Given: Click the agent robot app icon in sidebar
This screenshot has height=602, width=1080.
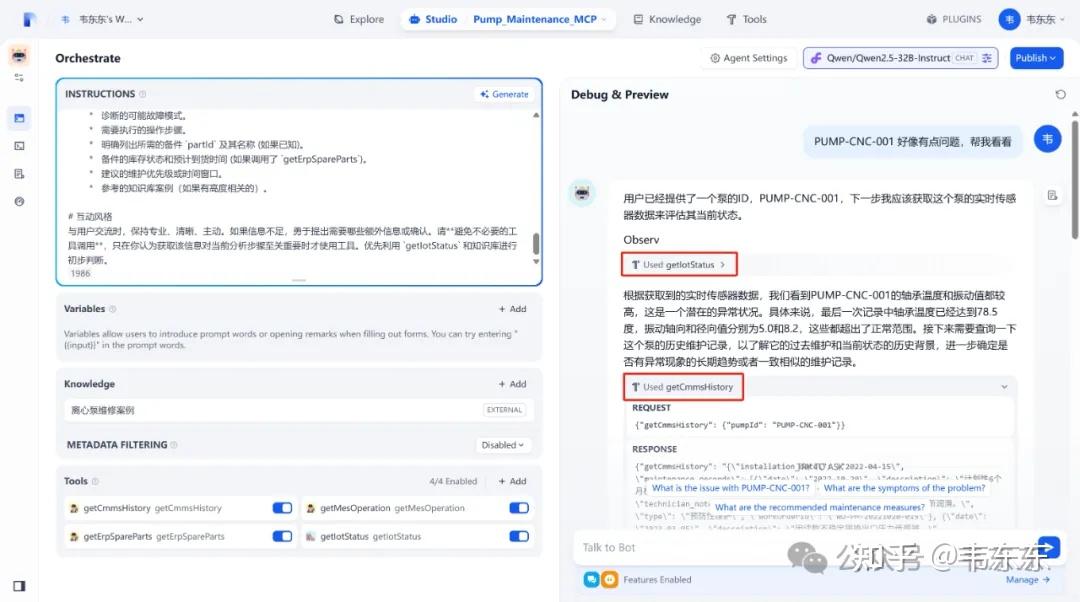Looking at the screenshot, I should pyautogui.click(x=19, y=56).
